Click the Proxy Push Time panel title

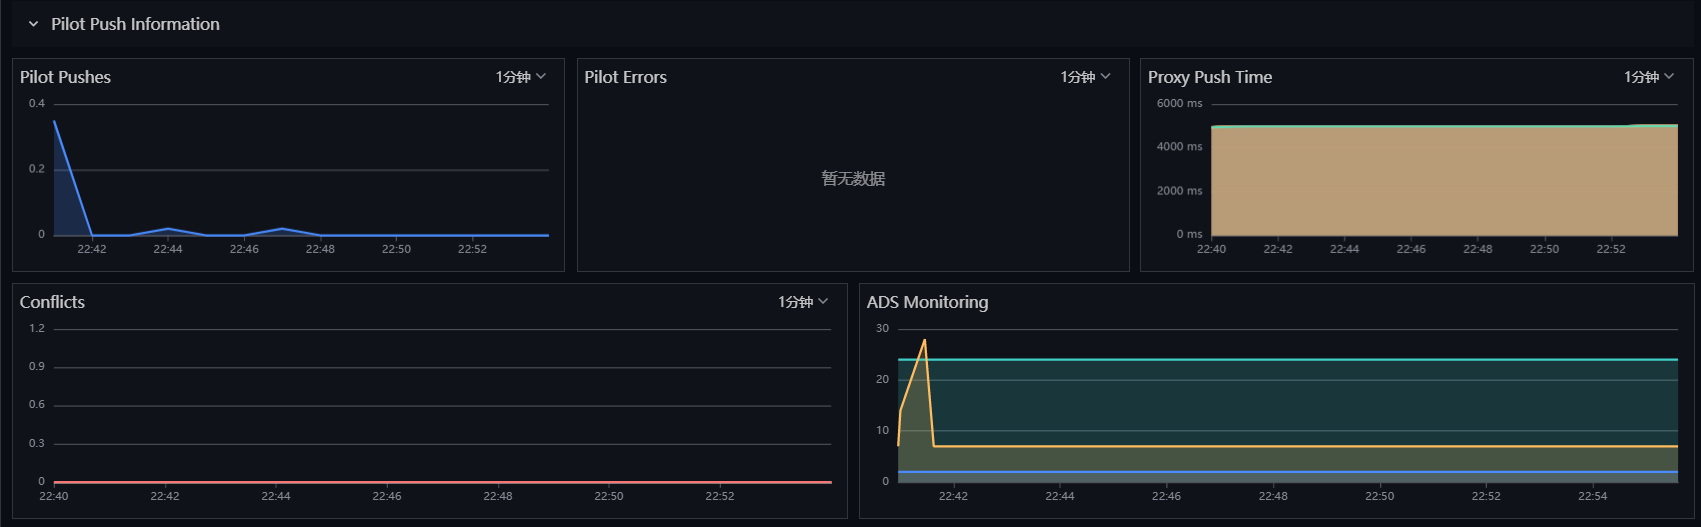pyautogui.click(x=1209, y=77)
